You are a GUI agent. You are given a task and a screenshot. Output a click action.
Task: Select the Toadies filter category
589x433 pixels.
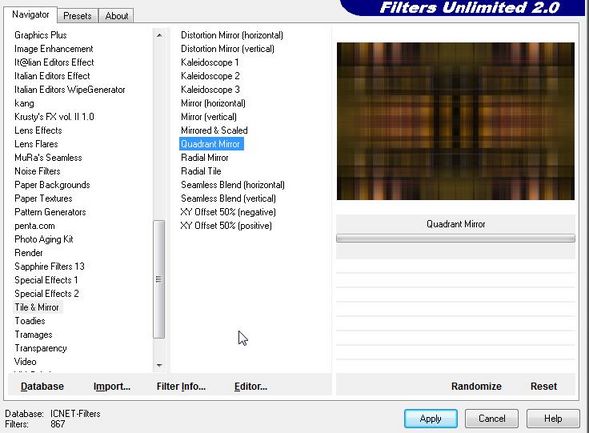point(30,321)
